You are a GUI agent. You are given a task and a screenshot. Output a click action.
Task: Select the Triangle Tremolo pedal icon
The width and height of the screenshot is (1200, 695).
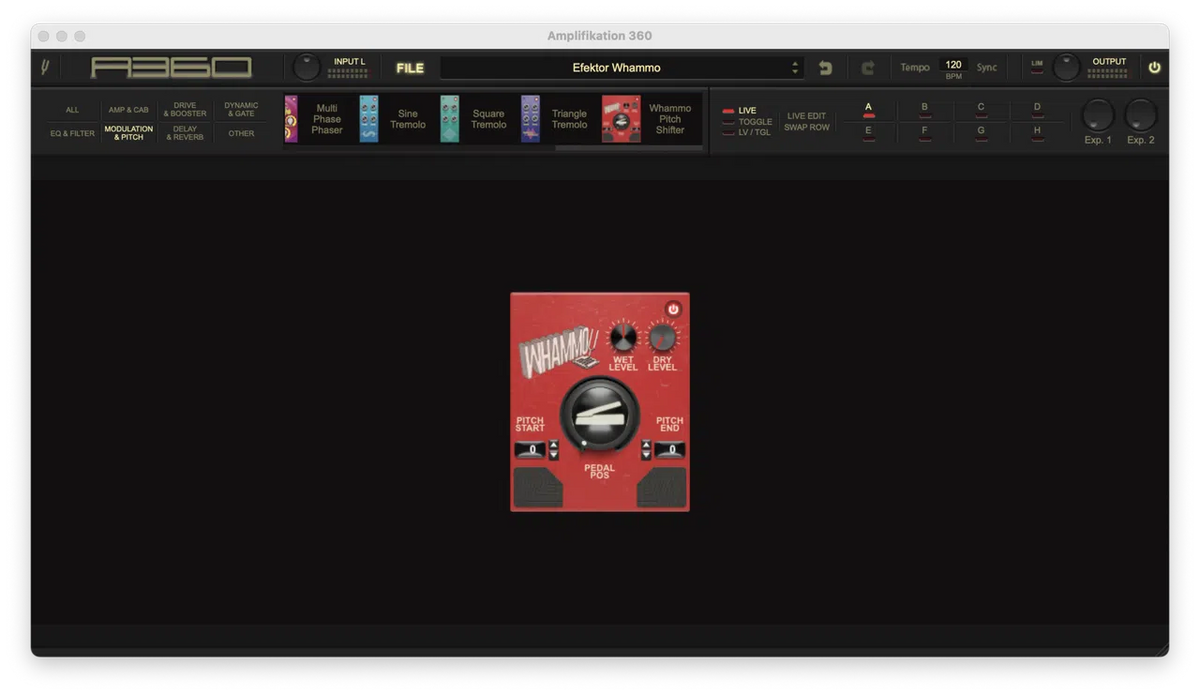(x=530, y=119)
